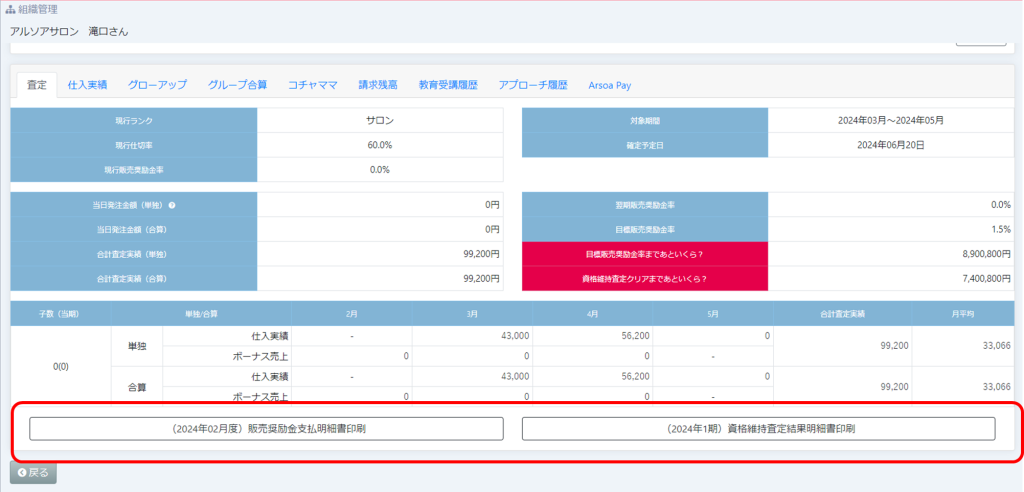Switch to the 仕入実績 tab
Image resolution: width=1024 pixels, height=492 pixels.
(x=87, y=85)
